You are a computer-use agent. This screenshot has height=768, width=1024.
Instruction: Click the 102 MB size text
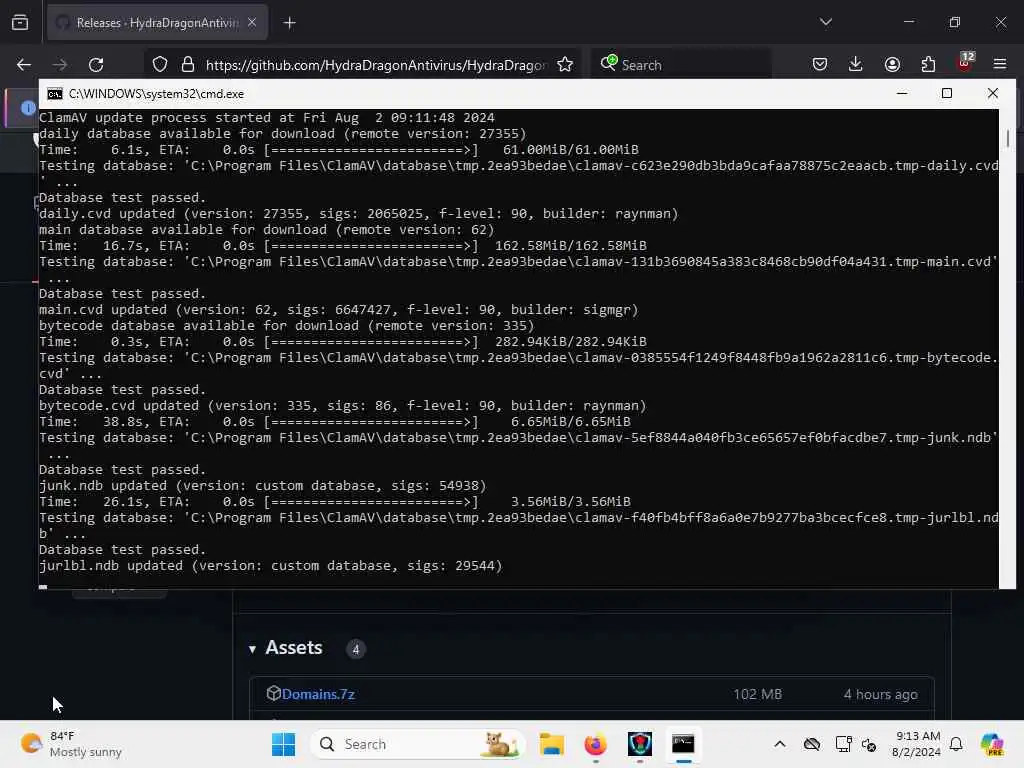(758, 694)
